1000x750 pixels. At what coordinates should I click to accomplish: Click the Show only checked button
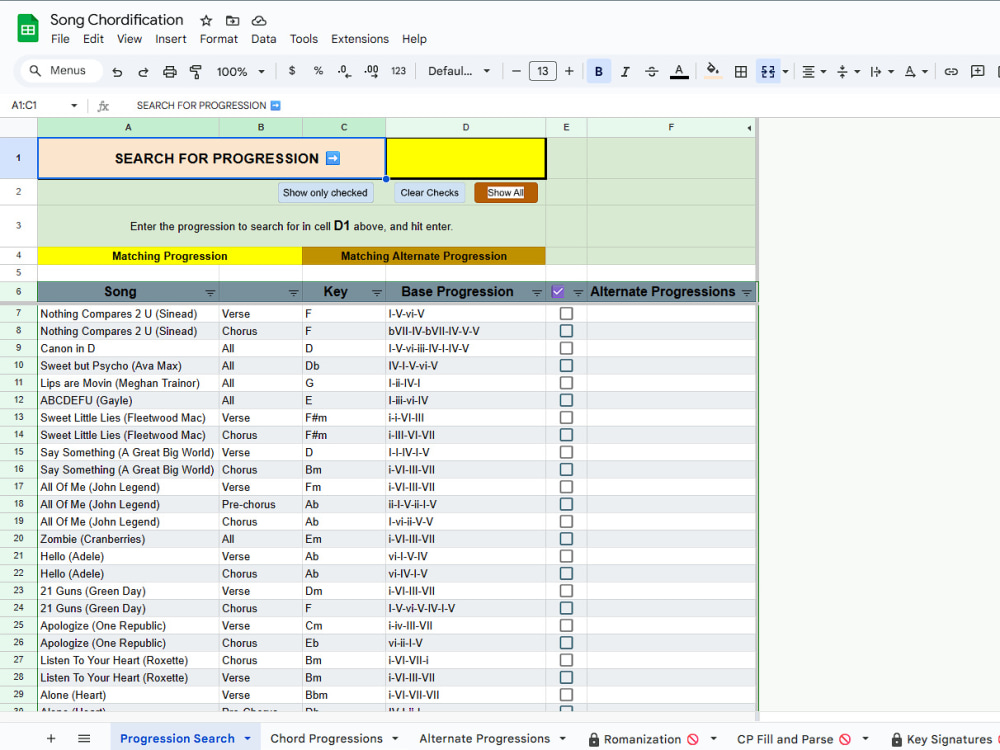point(325,193)
